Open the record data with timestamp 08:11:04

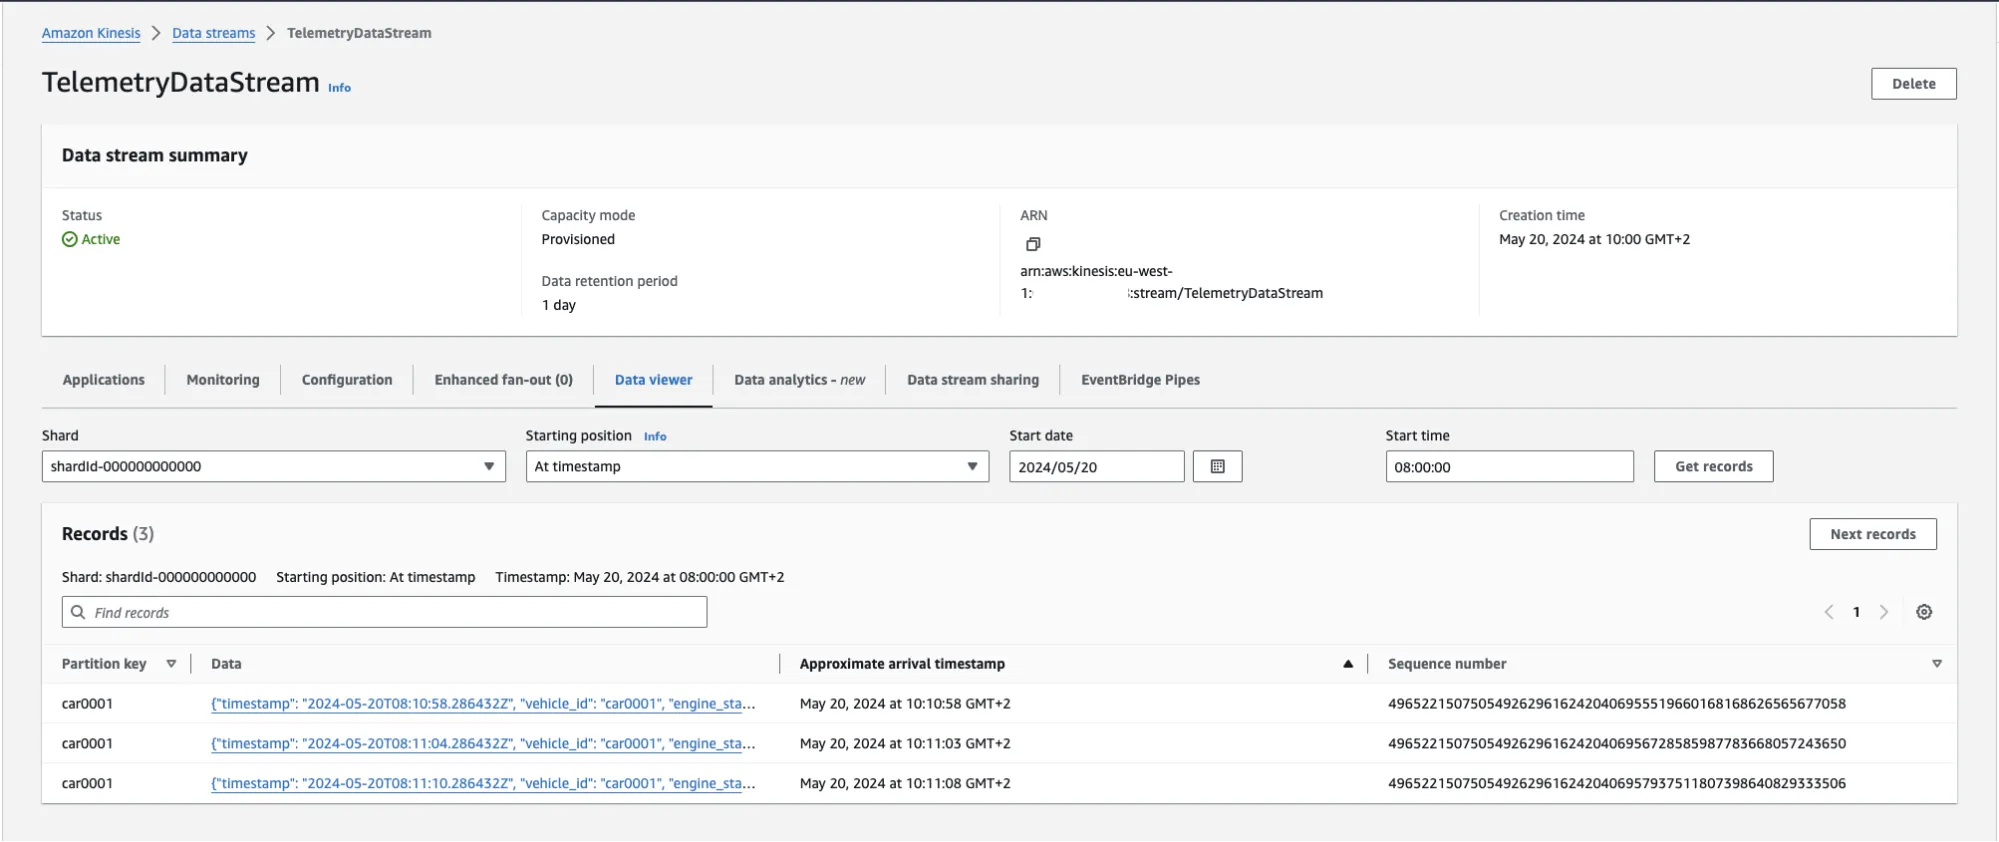[483, 744]
